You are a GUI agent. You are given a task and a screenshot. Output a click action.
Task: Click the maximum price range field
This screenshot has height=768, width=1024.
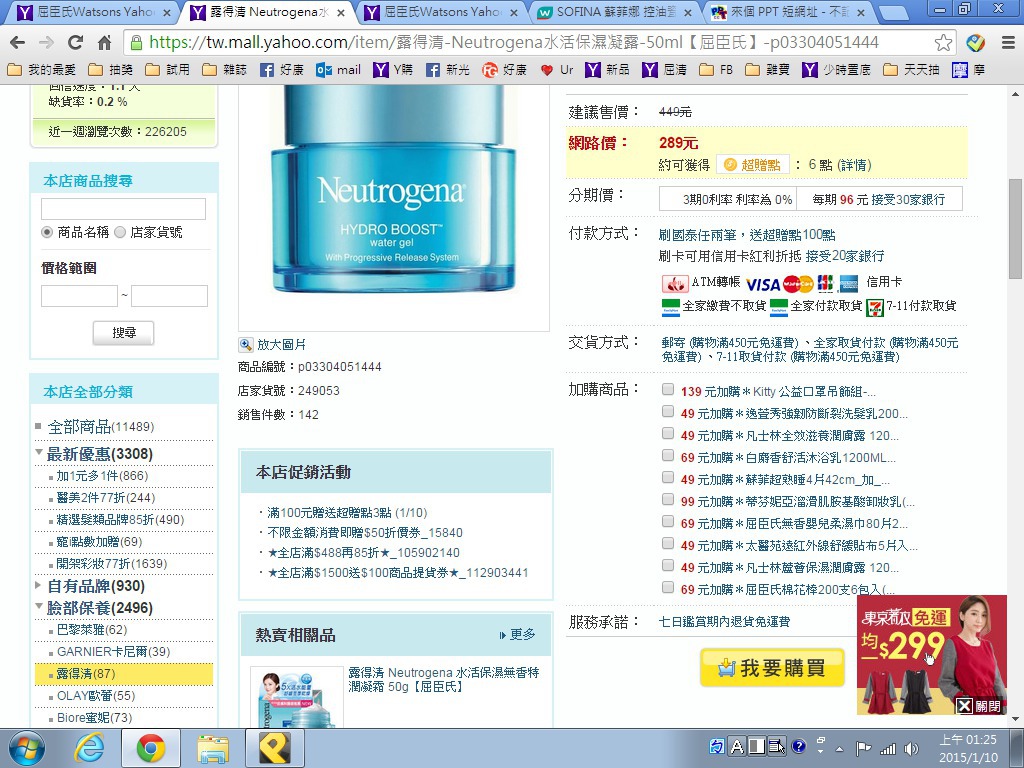[169, 296]
